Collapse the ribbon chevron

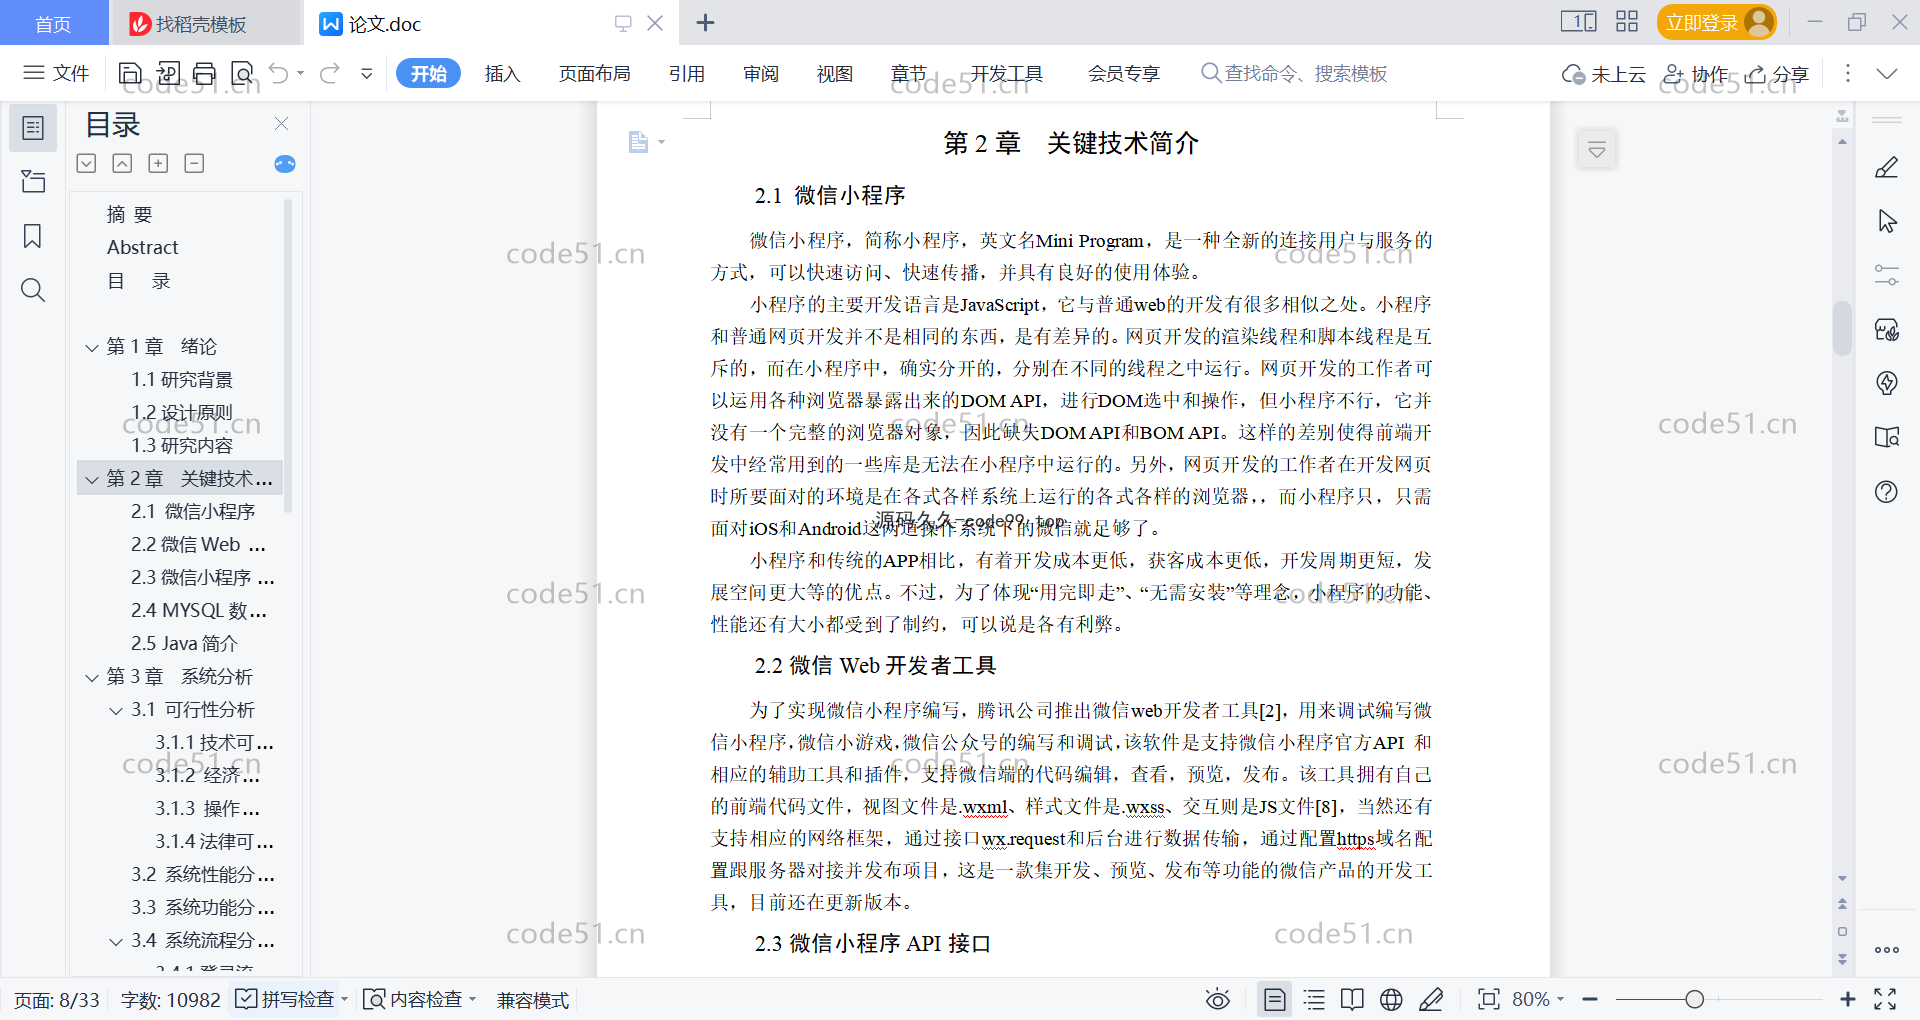1887,74
